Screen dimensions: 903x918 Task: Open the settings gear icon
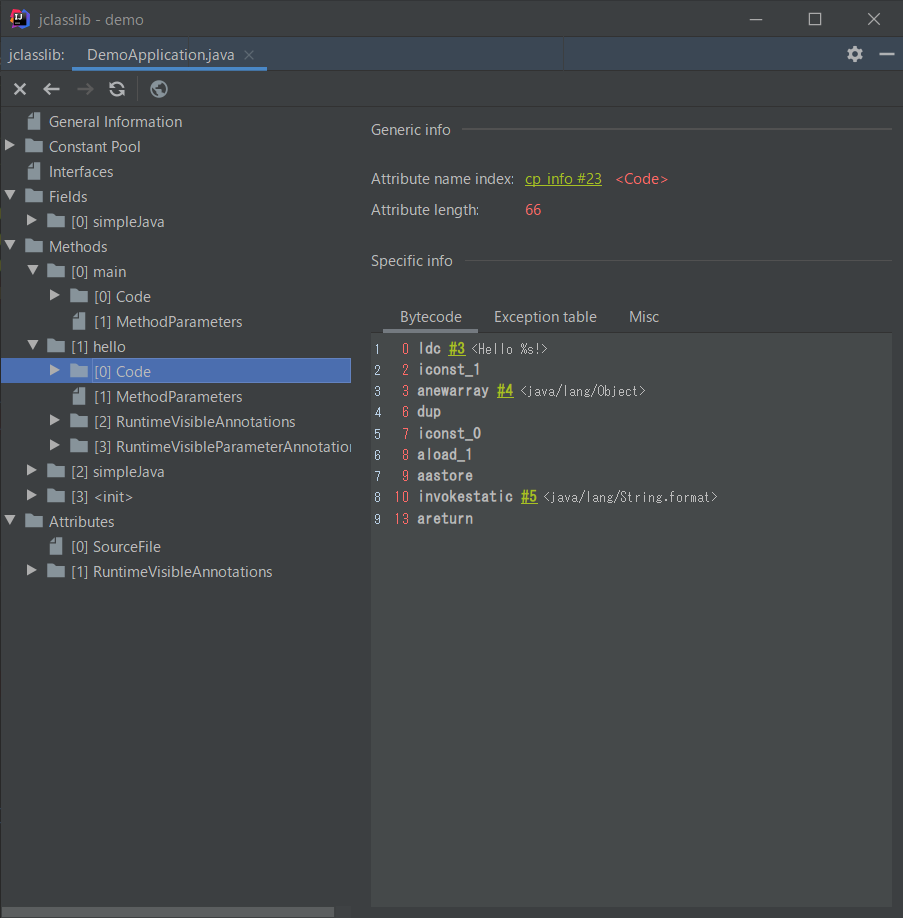click(855, 54)
